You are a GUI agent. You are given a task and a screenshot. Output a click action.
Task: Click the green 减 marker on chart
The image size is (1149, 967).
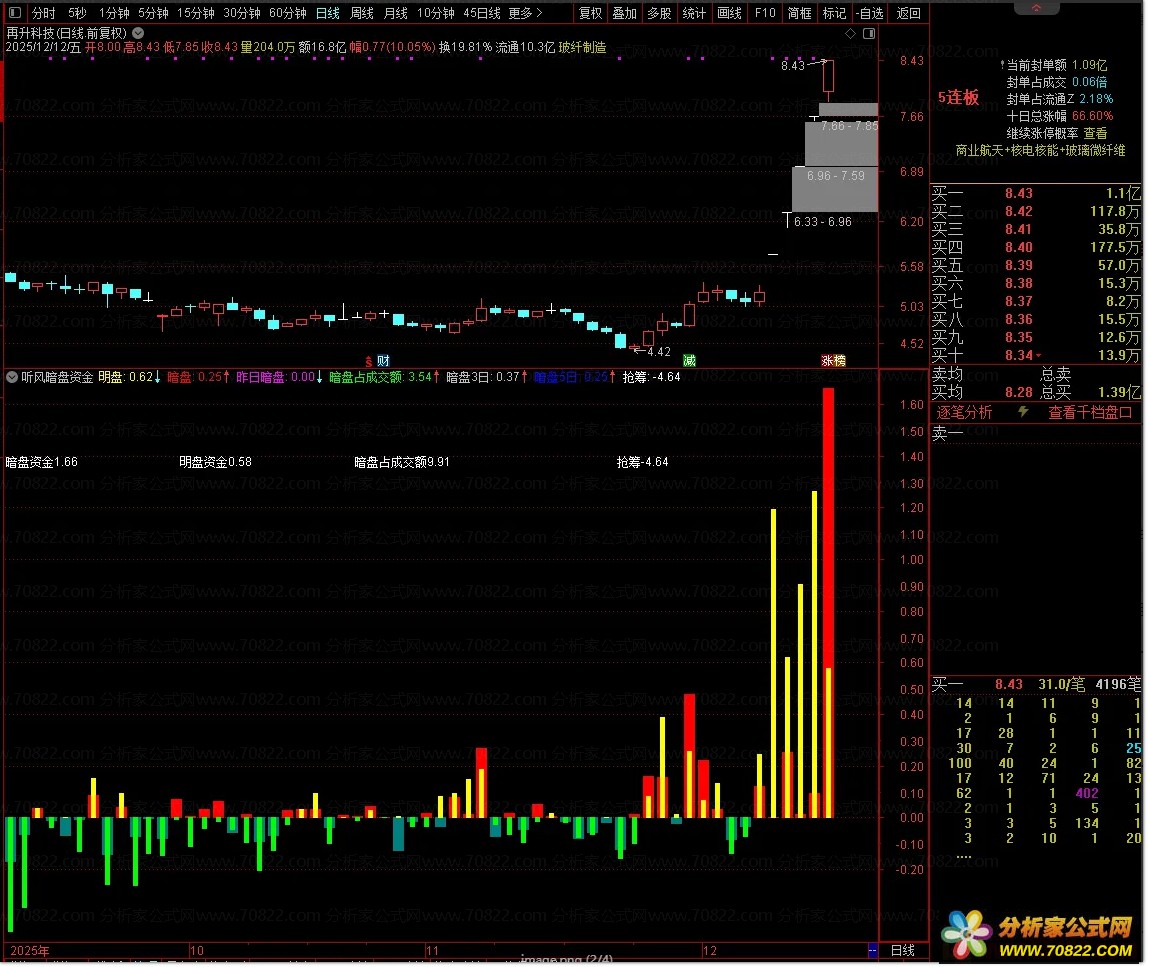(x=690, y=360)
